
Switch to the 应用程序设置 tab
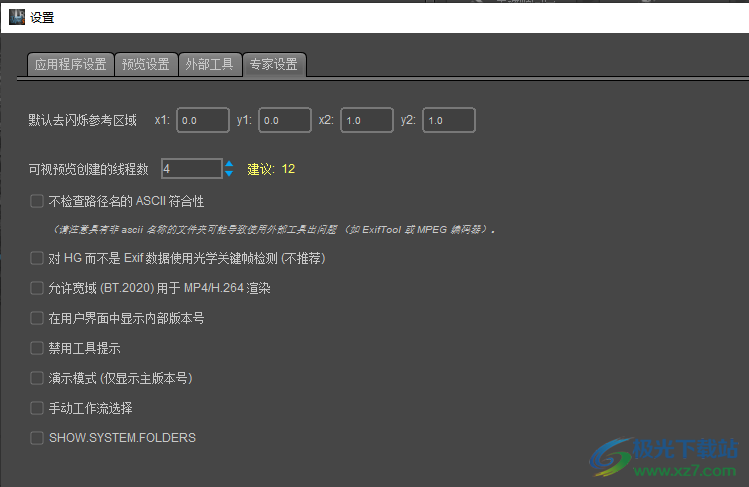[70, 64]
